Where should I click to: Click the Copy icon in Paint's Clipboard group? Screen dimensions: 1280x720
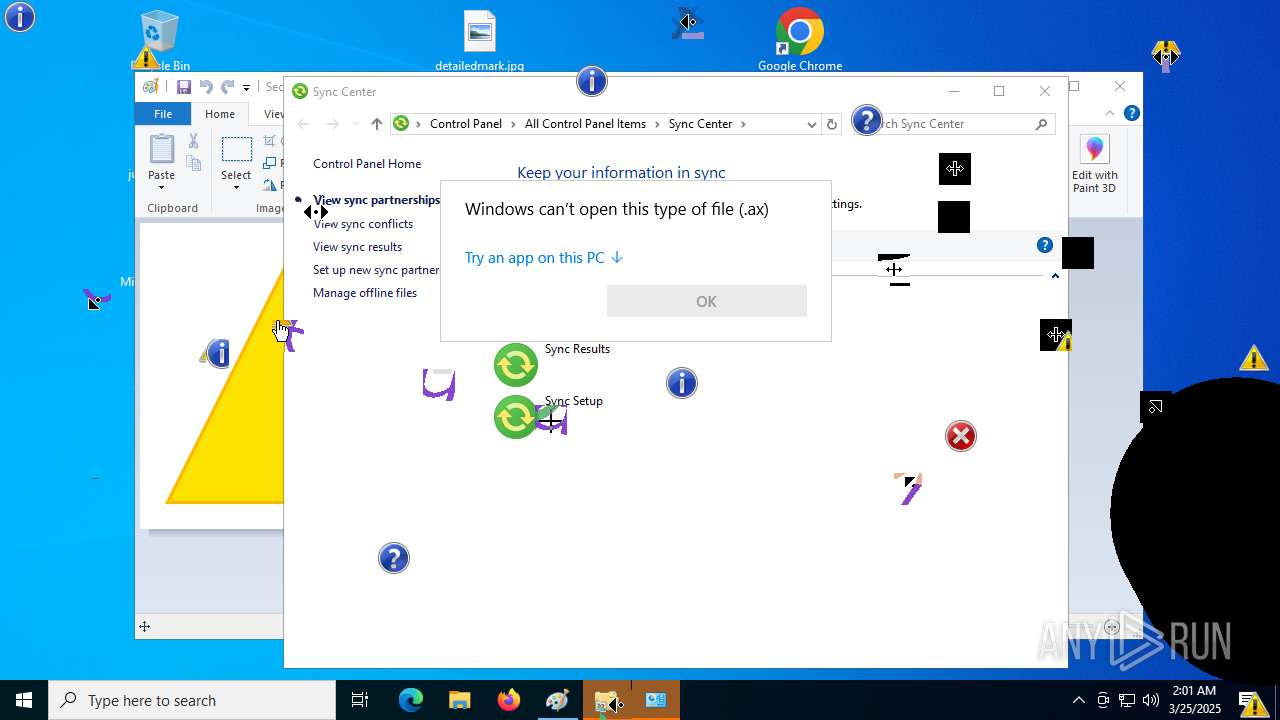pyautogui.click(x=194, y=163)
